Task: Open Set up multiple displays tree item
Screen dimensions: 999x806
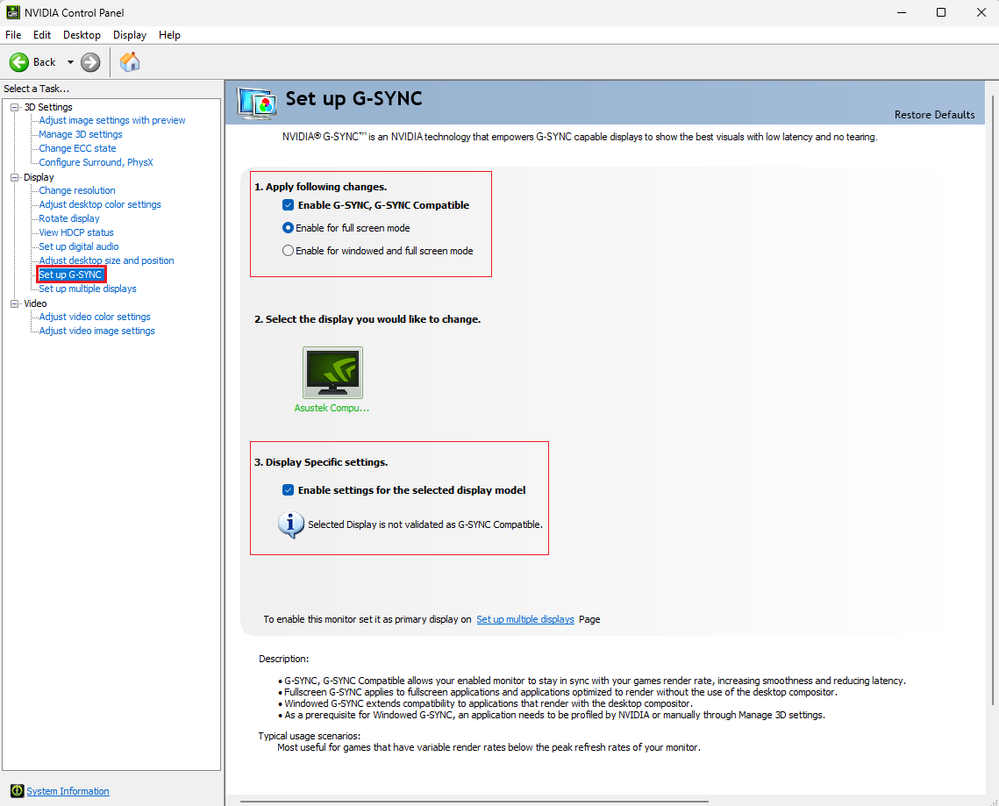Action: pyautogui.click(x=88, y=289)
